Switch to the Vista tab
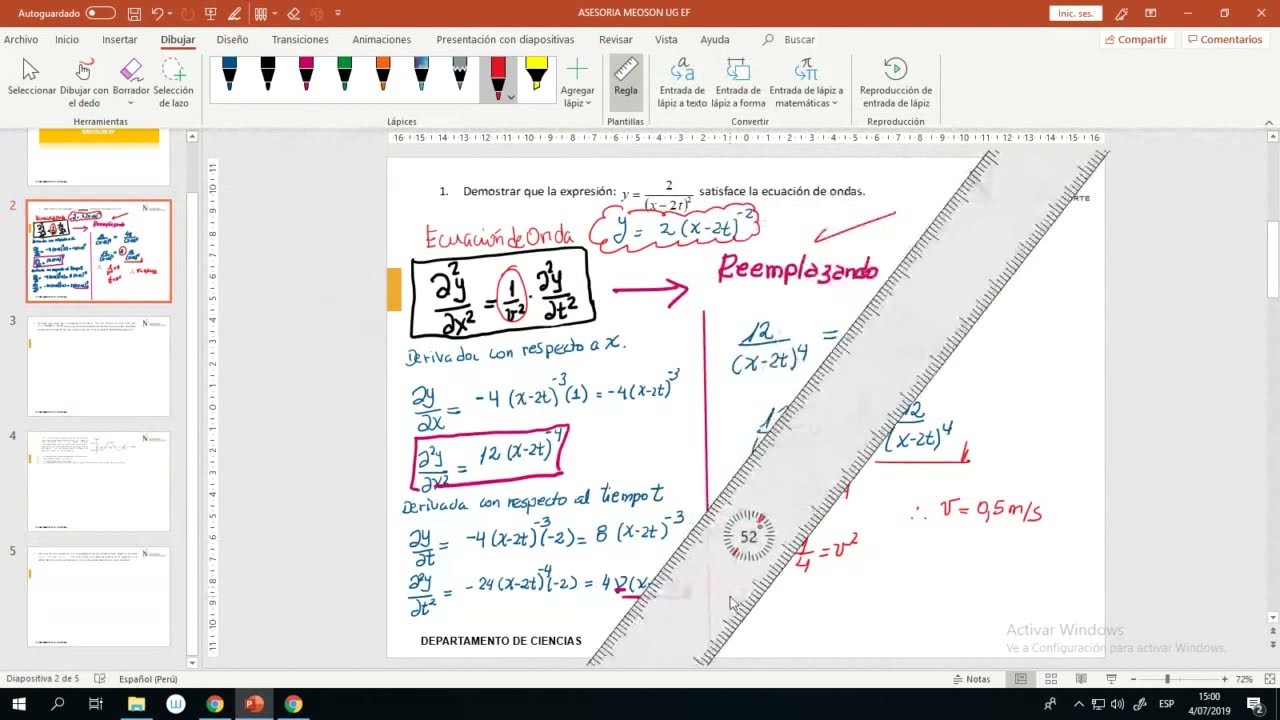Image resolution: width=1280 pixels, height=720 pixels. tap(666, 39)
